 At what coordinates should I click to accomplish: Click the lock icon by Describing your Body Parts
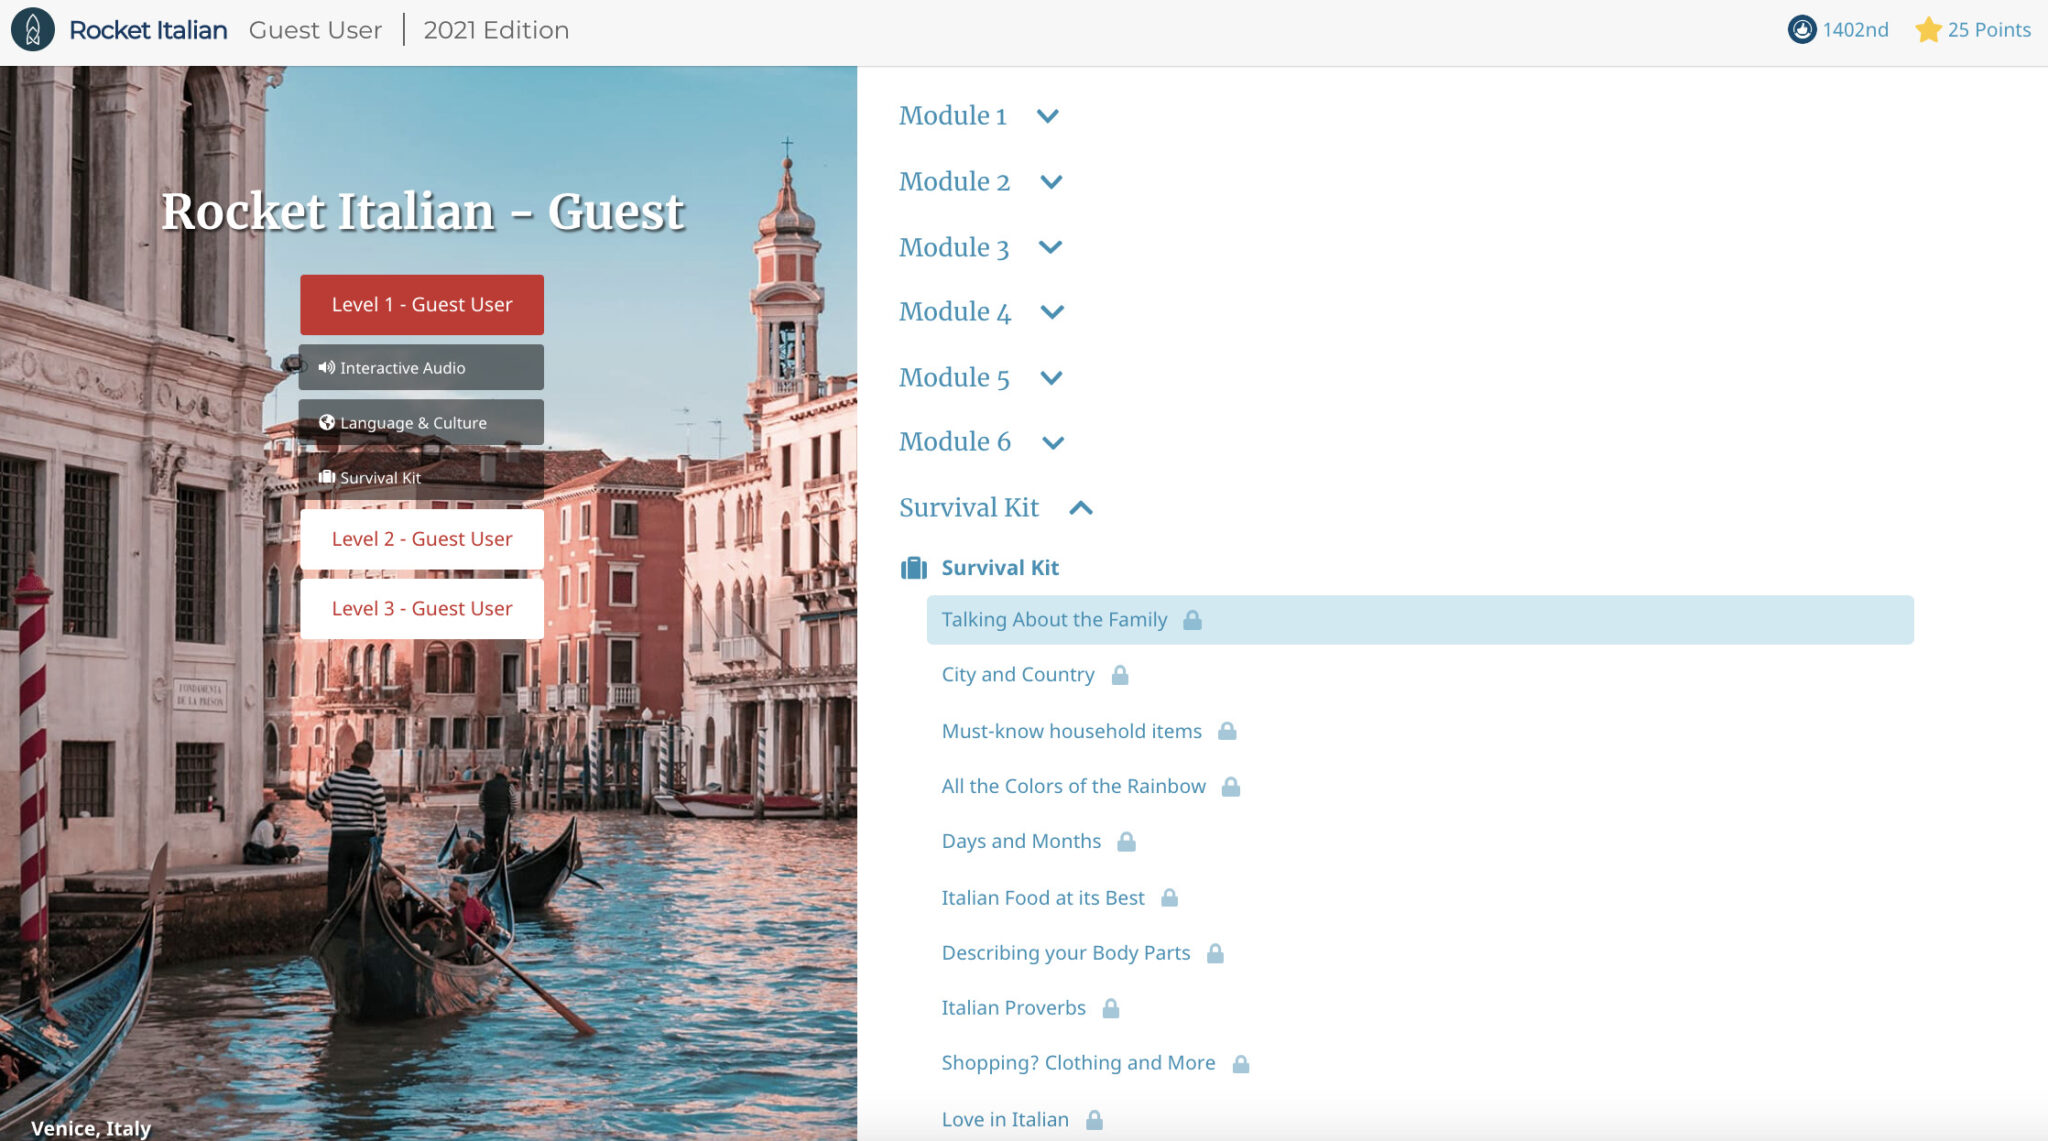pos(1215,953)
